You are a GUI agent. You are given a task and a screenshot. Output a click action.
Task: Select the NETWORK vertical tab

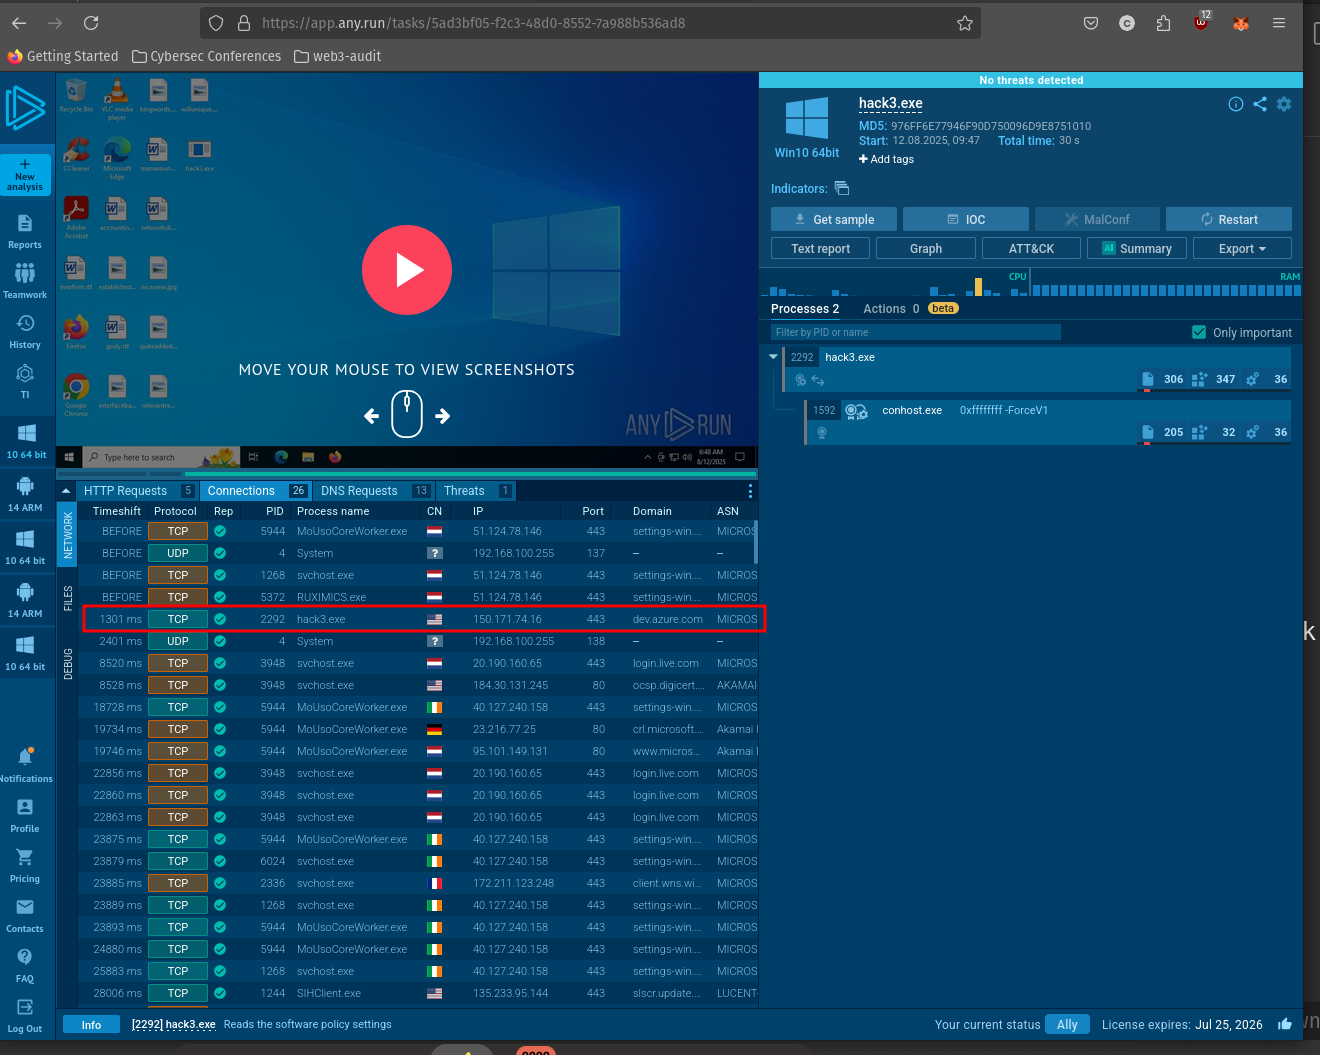pos(68,534)
